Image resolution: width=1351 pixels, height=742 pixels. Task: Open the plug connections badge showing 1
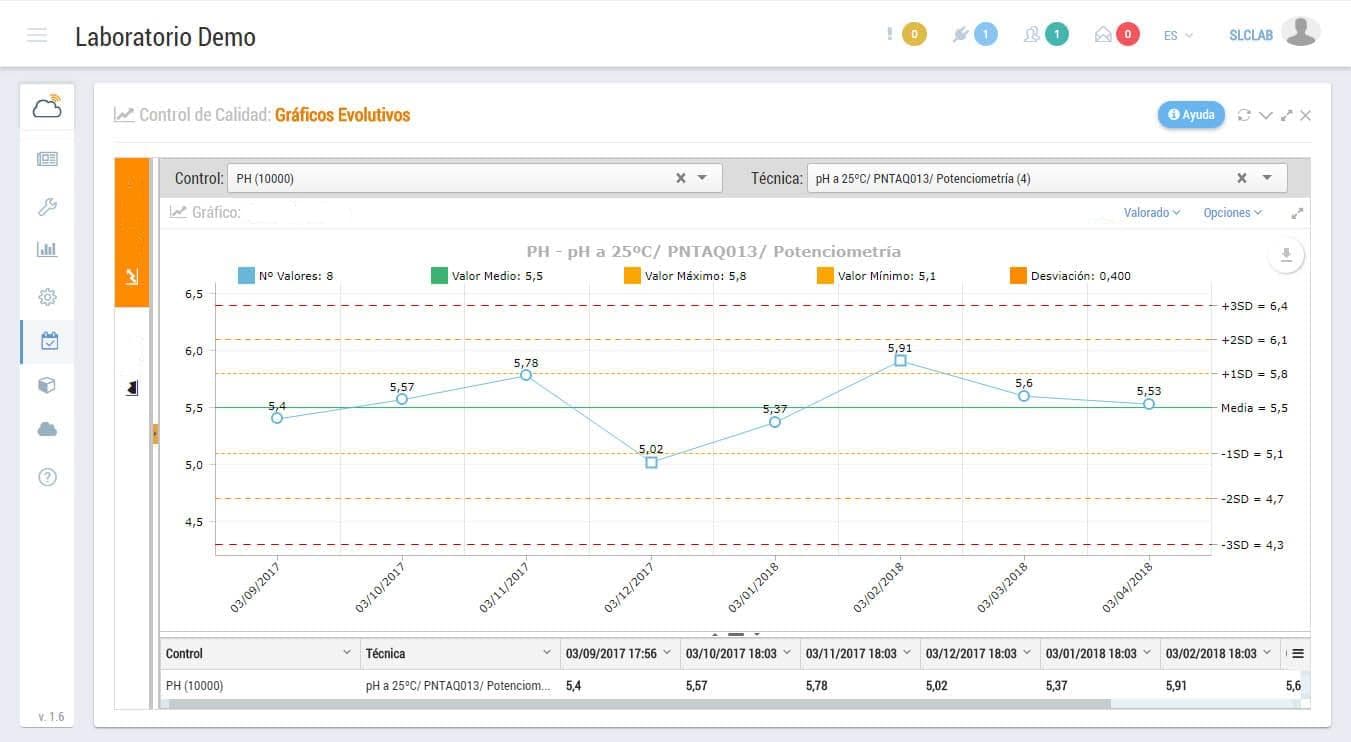pyautogui.click(x=985, y=35)
